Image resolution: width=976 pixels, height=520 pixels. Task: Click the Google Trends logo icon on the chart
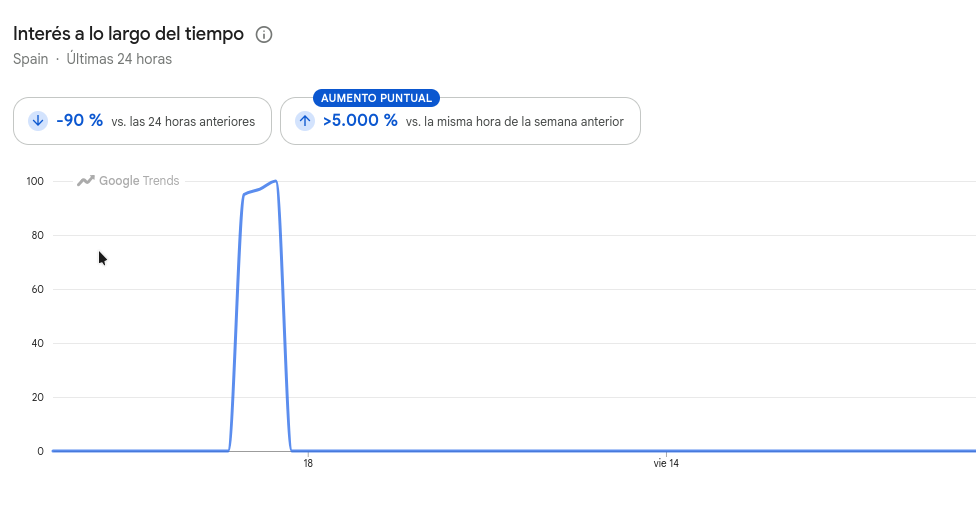(x=85, y=181)
